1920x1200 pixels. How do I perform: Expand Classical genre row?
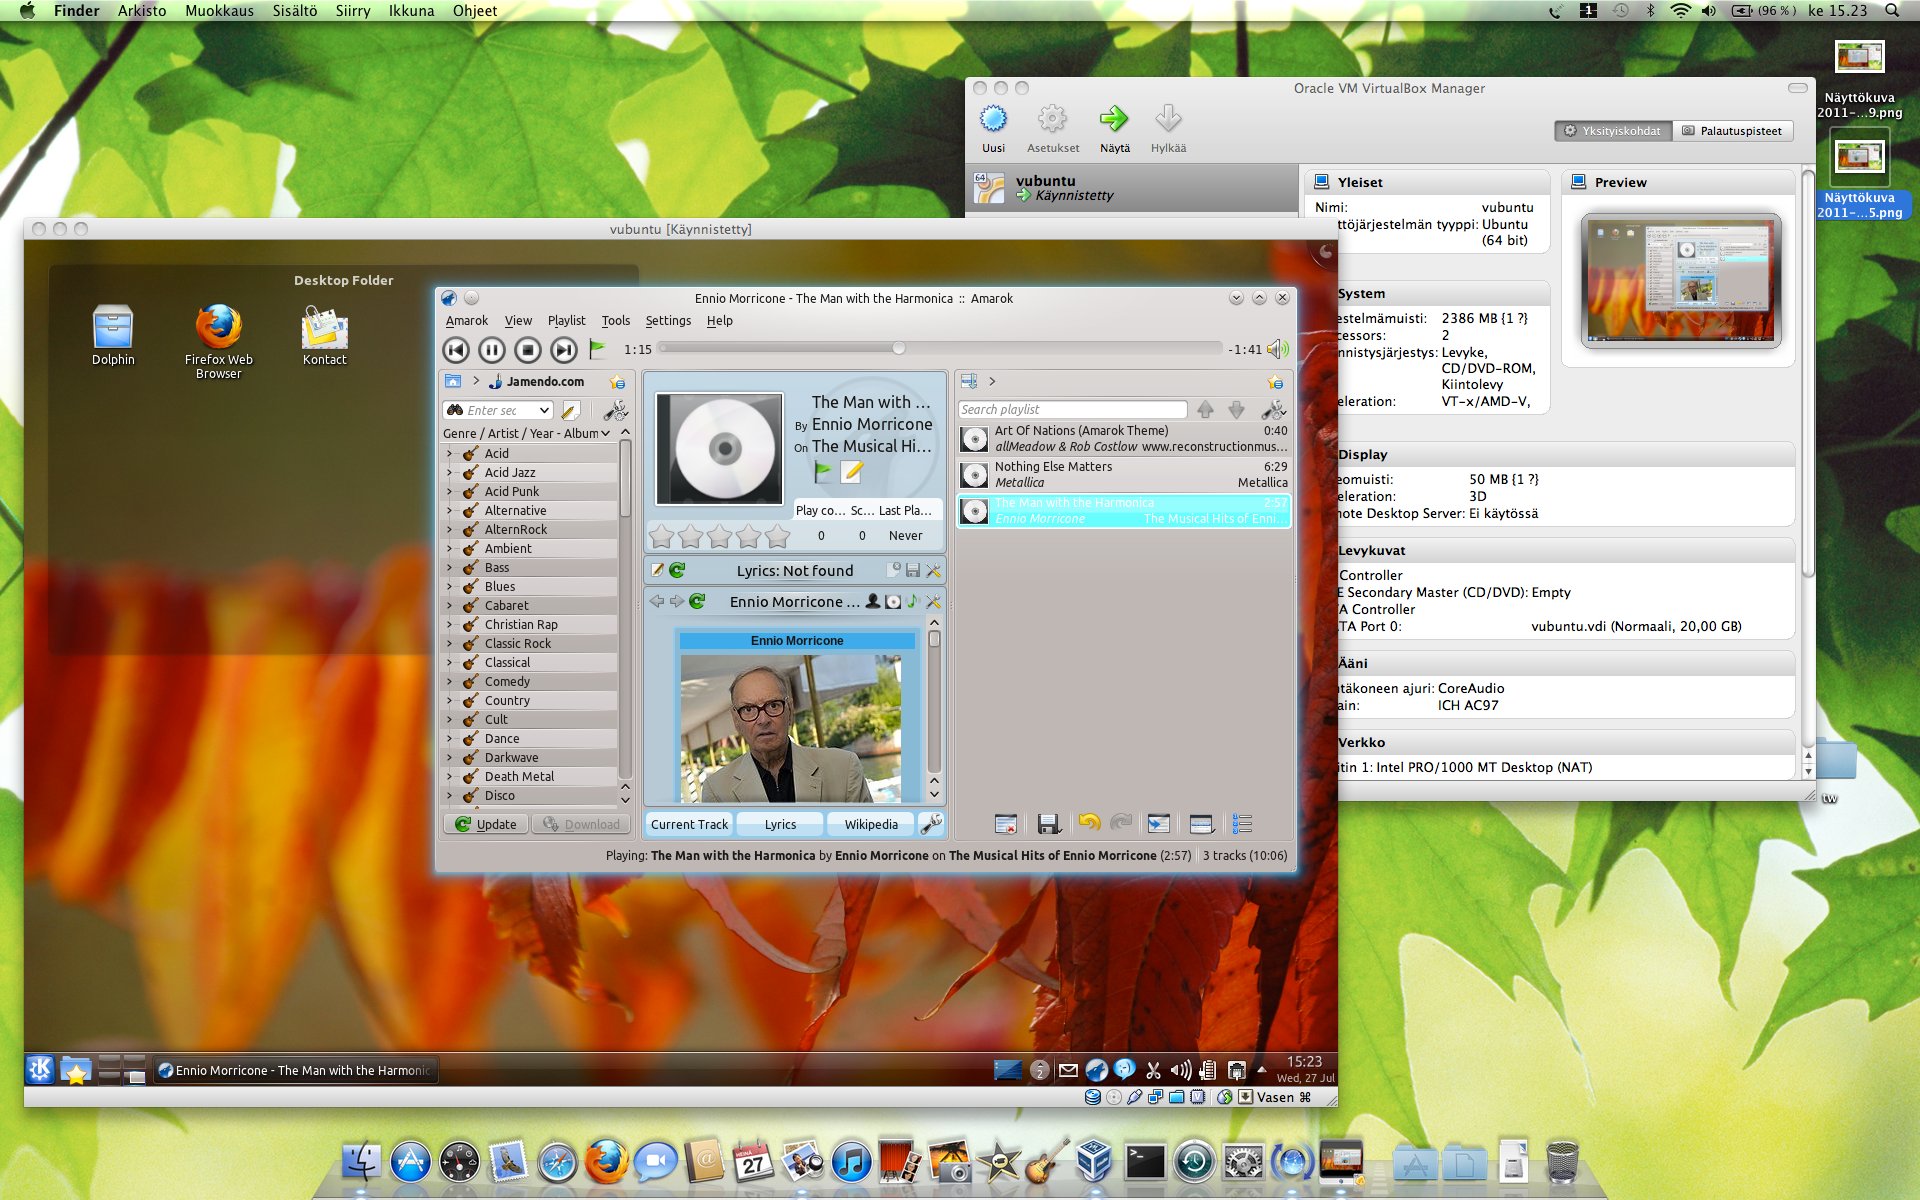pyautogui.click(x=449, y=662)
